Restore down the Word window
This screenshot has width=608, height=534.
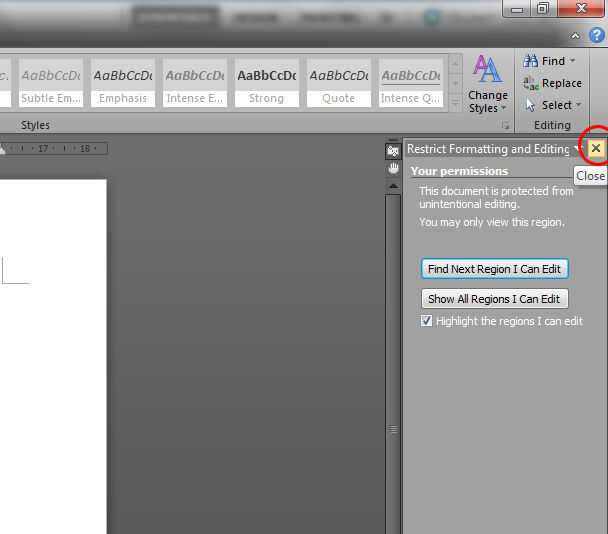click(543, 9)
